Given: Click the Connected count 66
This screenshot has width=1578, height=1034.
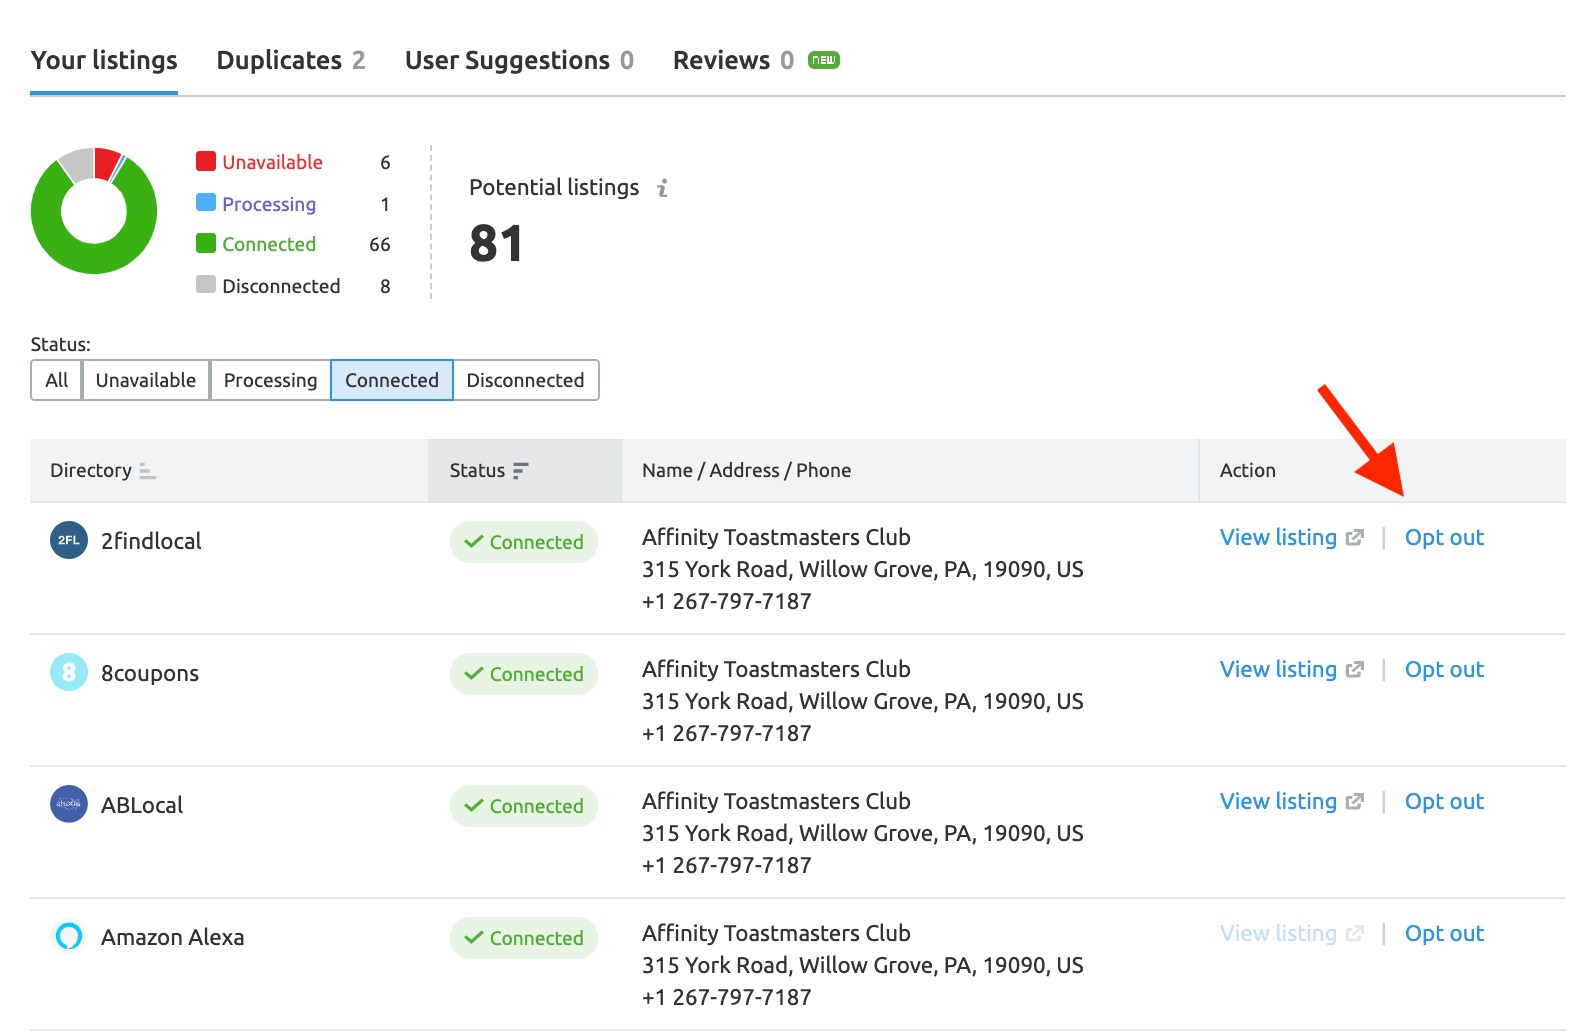Looking at the screenshot, I should pos(380,244).
